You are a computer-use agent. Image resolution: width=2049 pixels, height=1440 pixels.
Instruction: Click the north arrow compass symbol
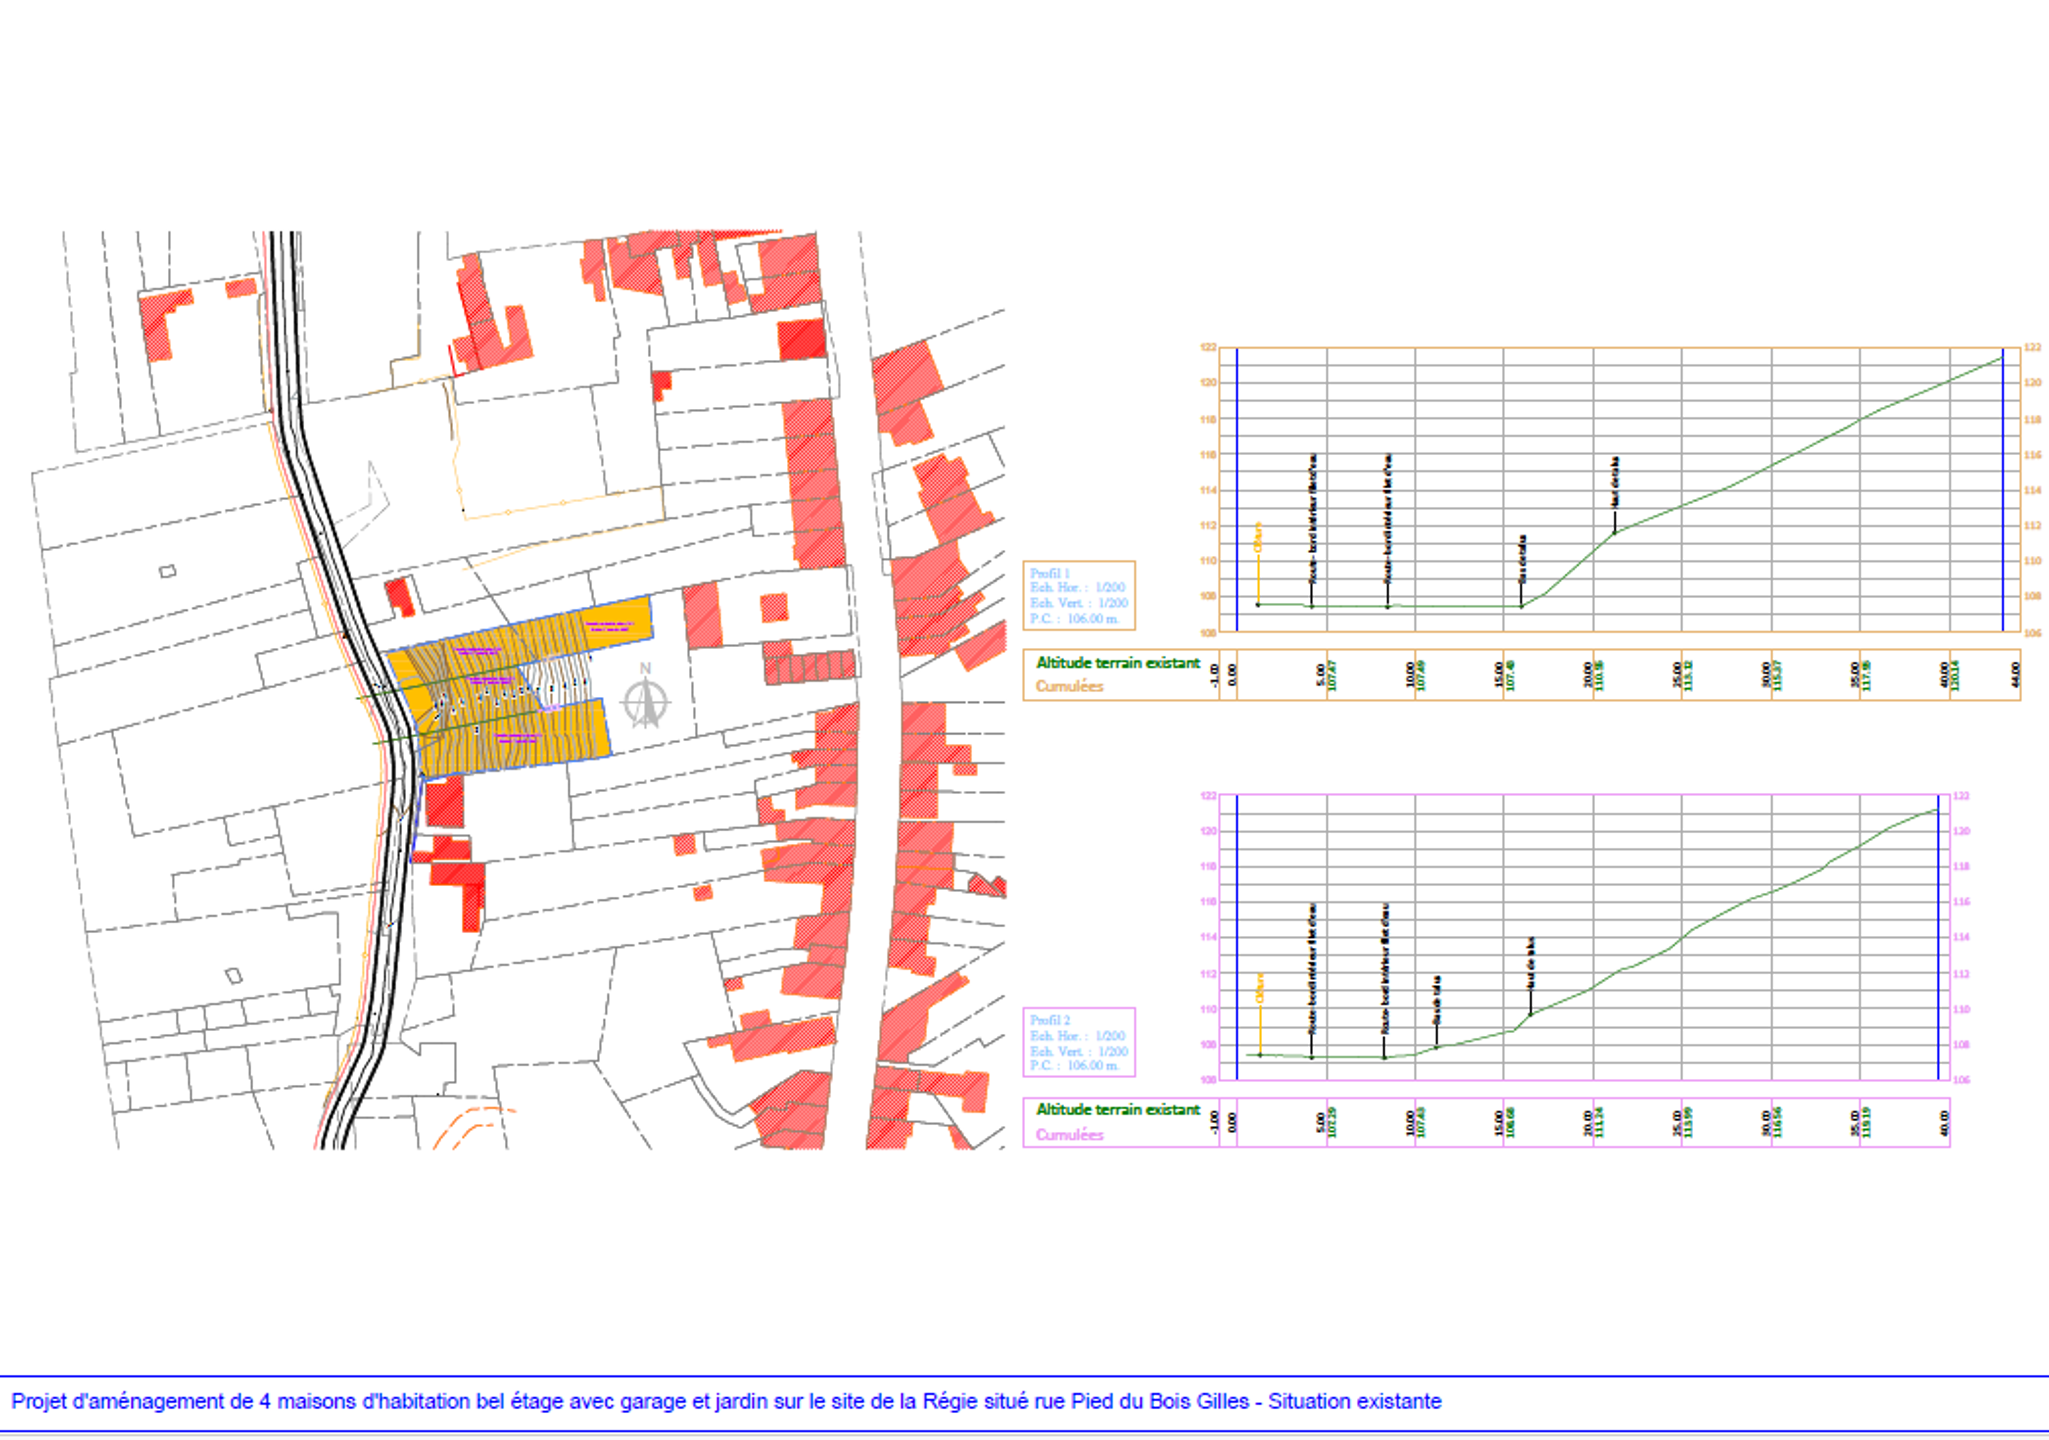[x=646, y=701]
